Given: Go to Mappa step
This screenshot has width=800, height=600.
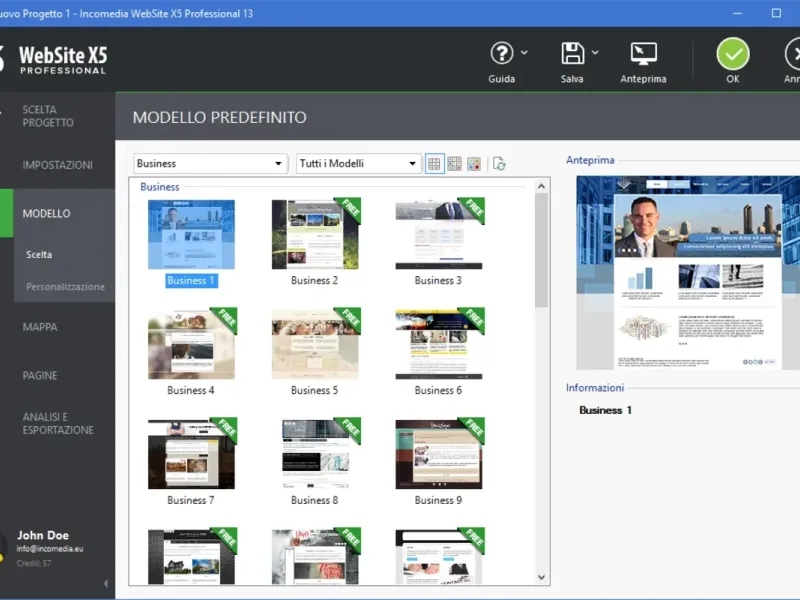Looking at the screenshot, I should pos(40,327).
